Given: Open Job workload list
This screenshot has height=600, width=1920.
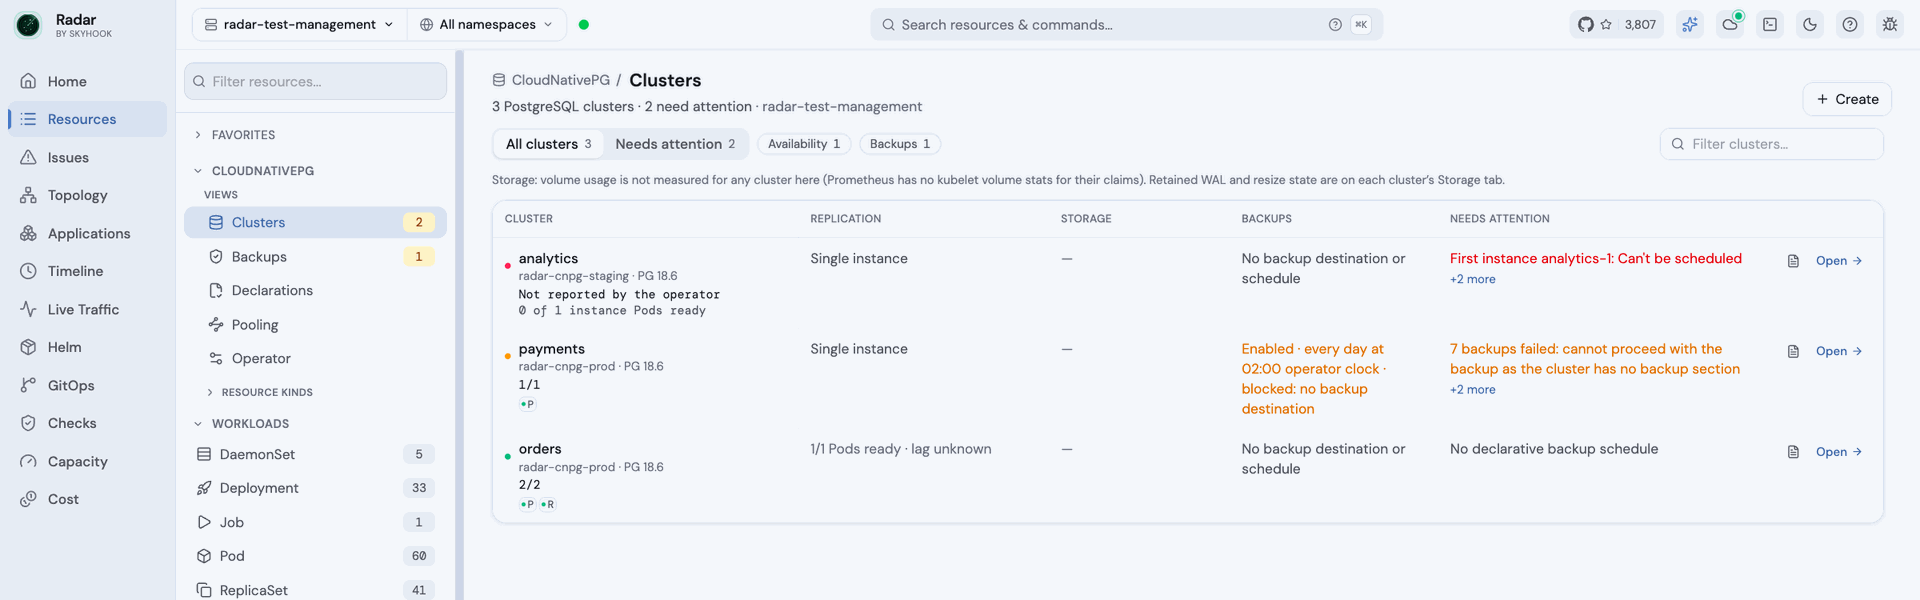Looking at the screenshot, I should click(315, 522).
